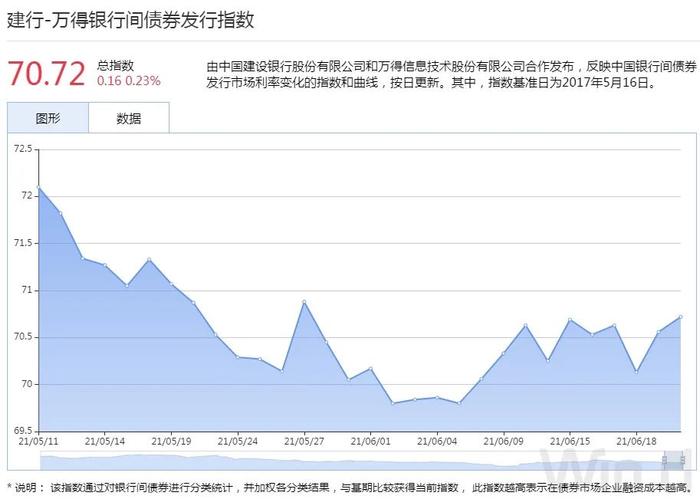Select the low data point above 21/06/18
The width and height of the screenshot is (700, 499).
637,371
